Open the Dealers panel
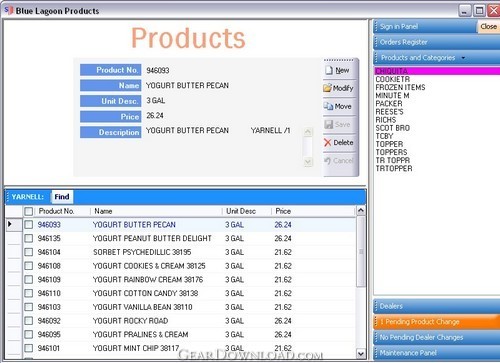500x363 pixels. pyautogui.click(x=437, y=306)
